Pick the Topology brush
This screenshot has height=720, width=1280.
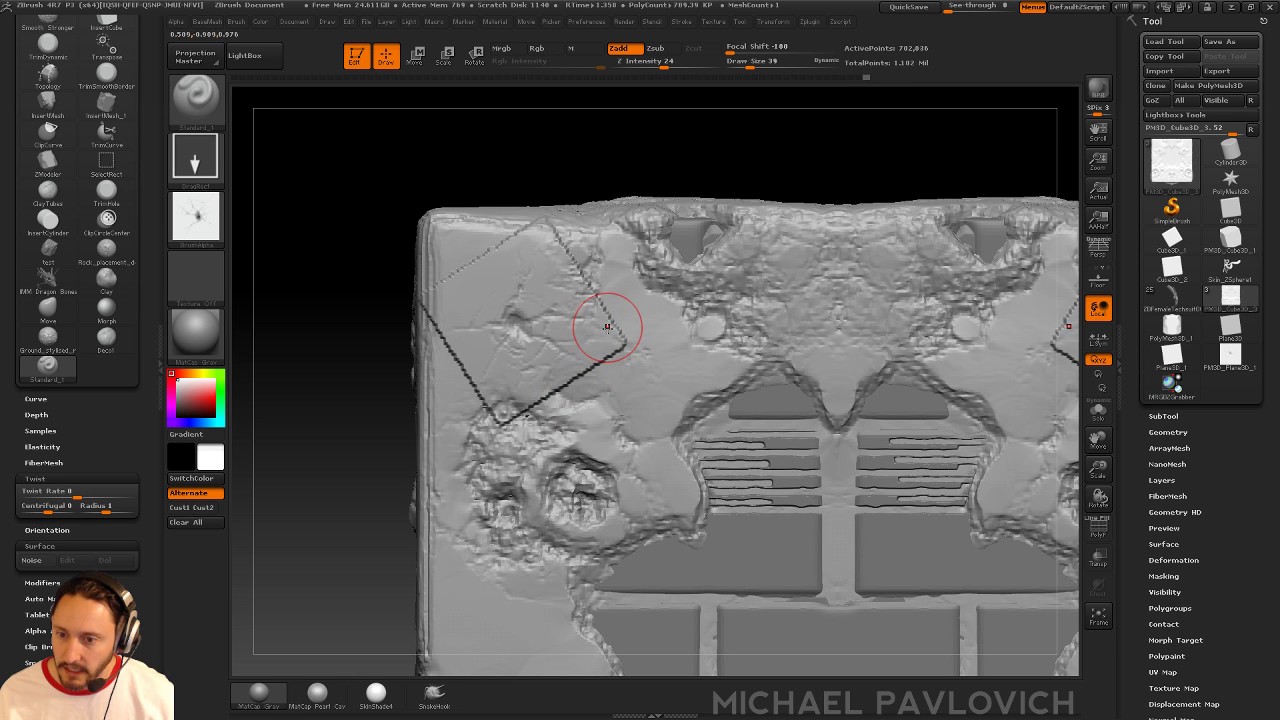point(47,77)
